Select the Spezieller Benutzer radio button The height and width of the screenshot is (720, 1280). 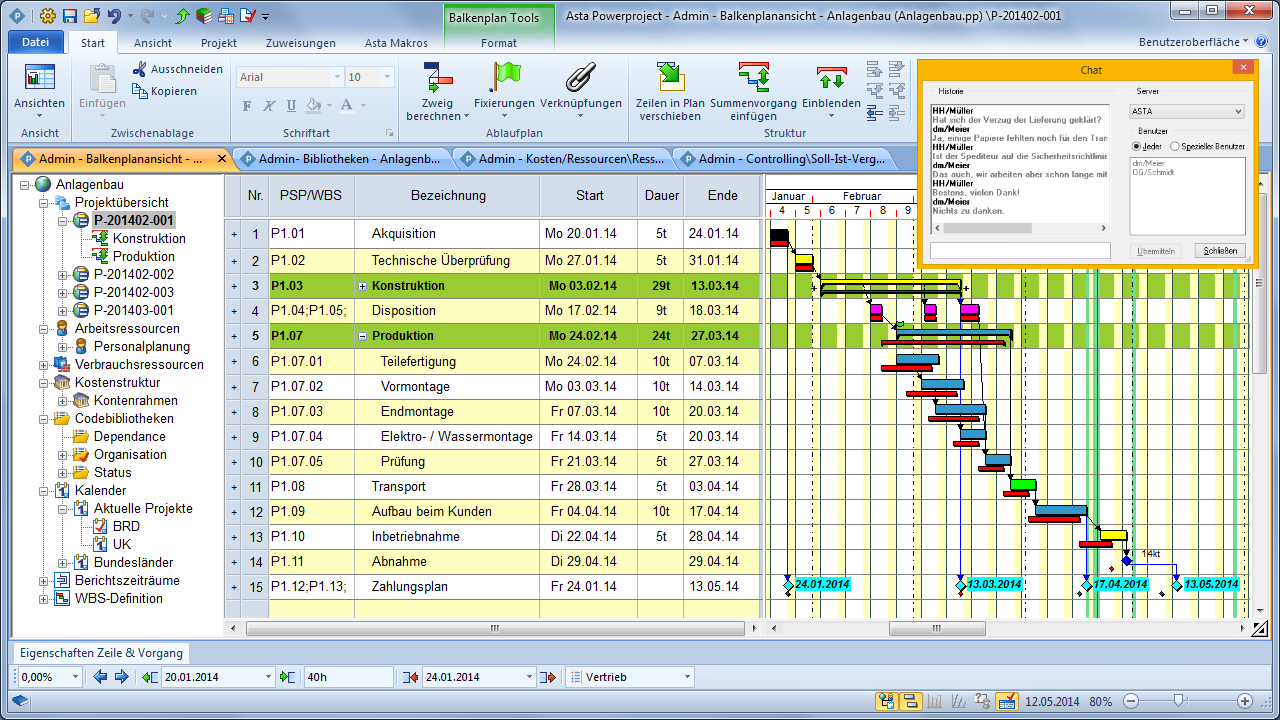[x=1176, y=146]
